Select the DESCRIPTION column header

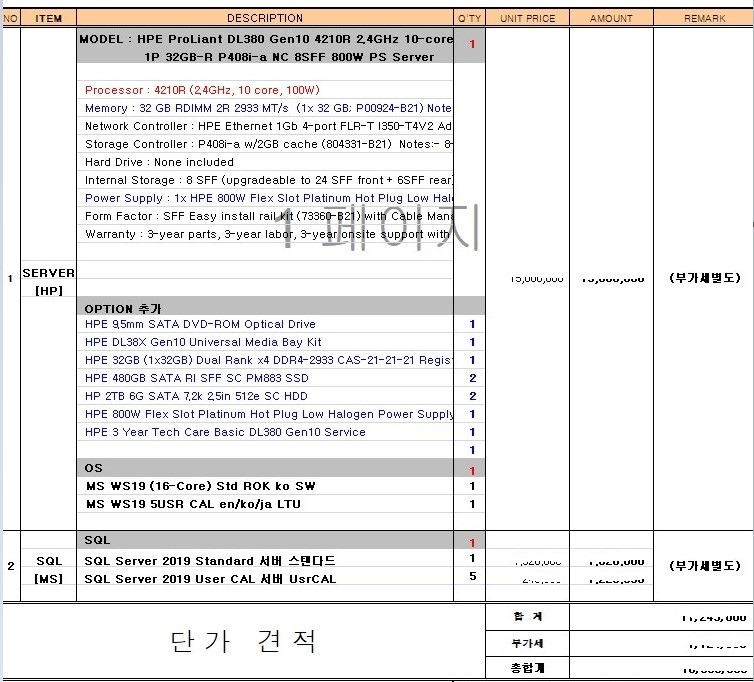[265, 18]
